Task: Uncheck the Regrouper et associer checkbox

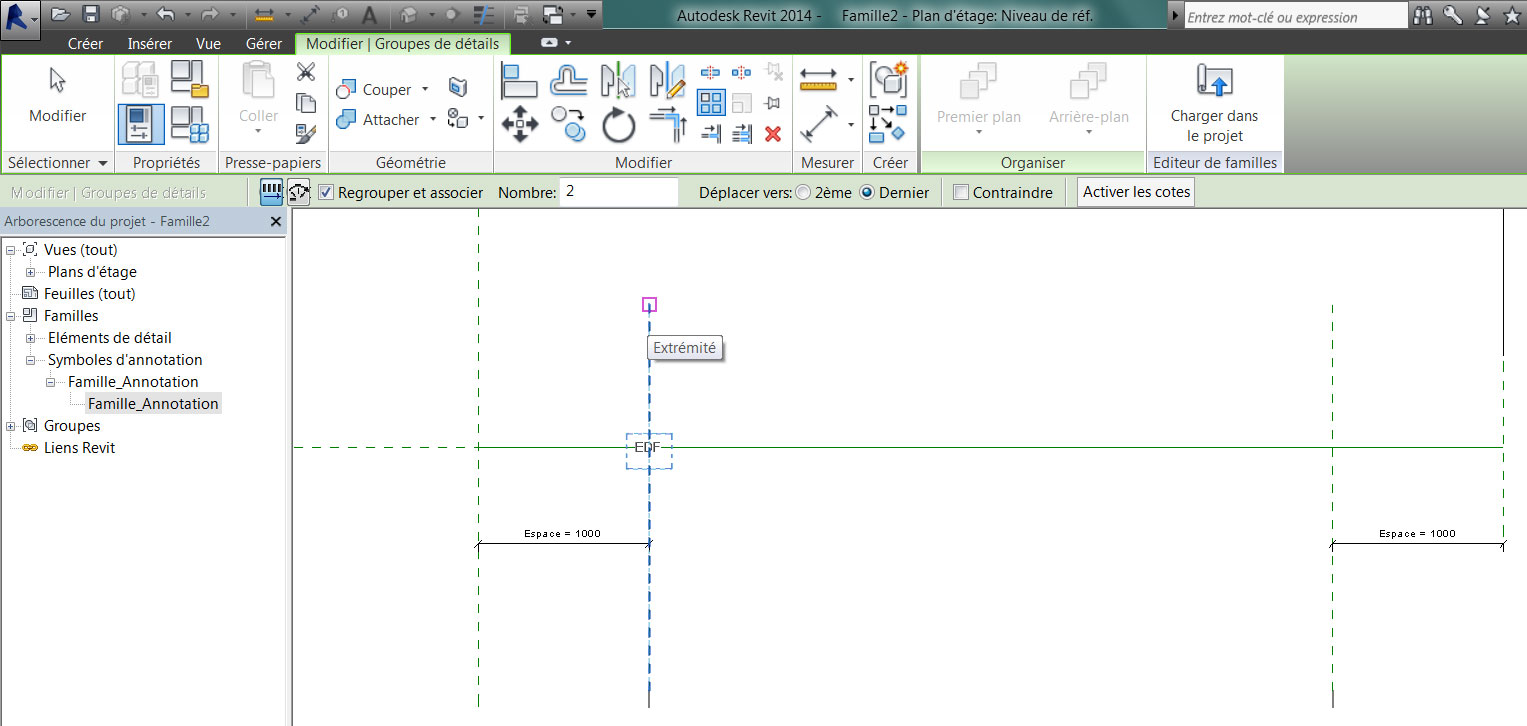Action: coord(326,193)
